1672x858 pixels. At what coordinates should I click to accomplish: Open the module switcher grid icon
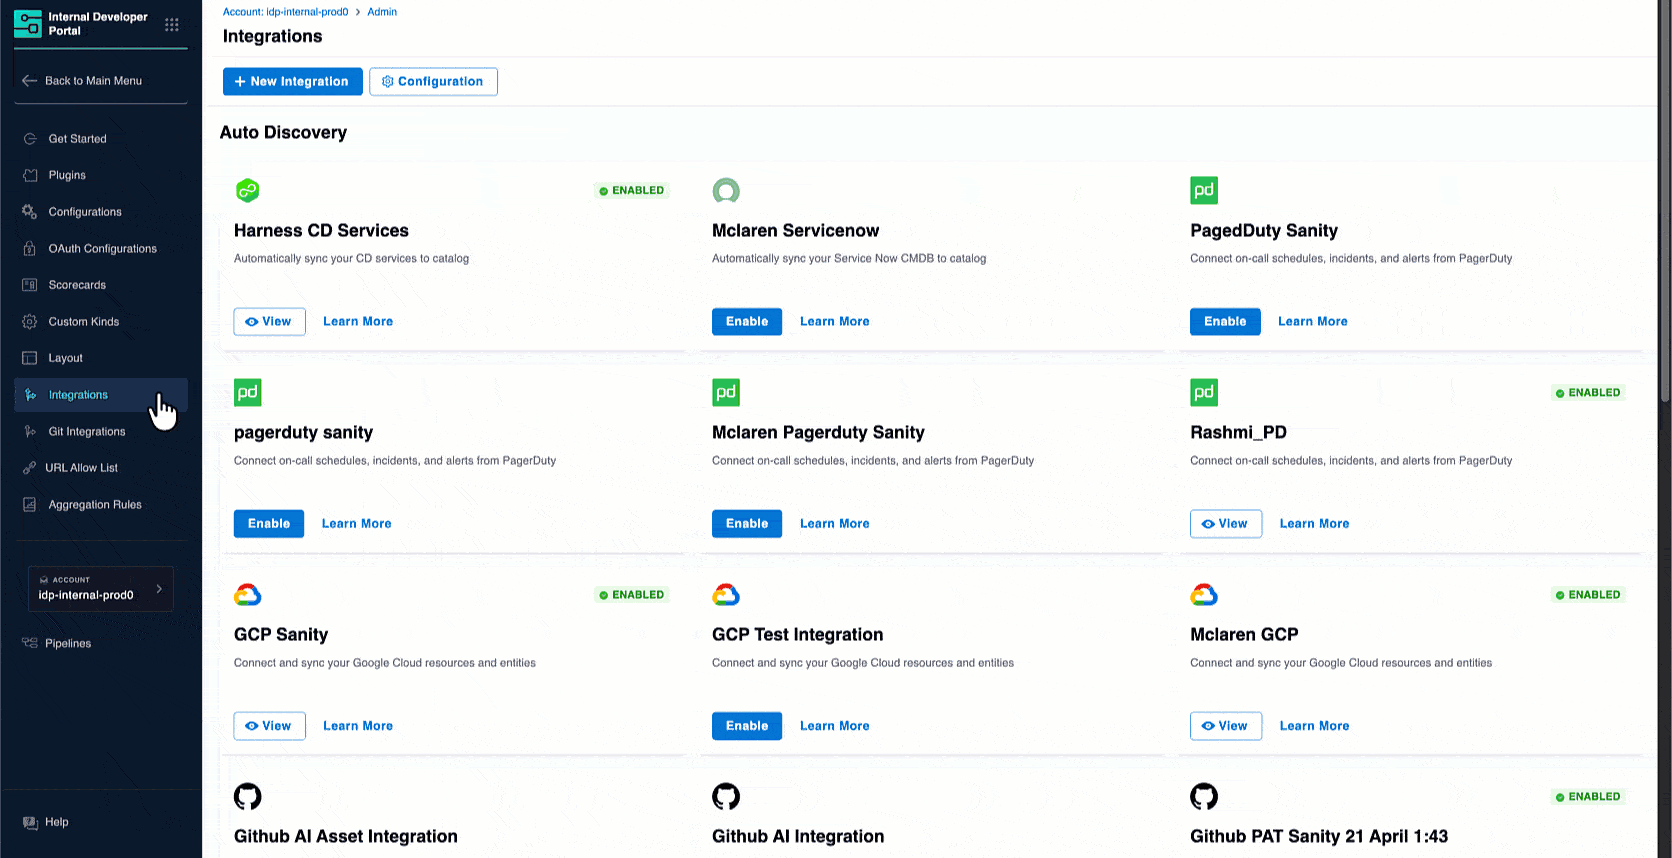[172, 24]
